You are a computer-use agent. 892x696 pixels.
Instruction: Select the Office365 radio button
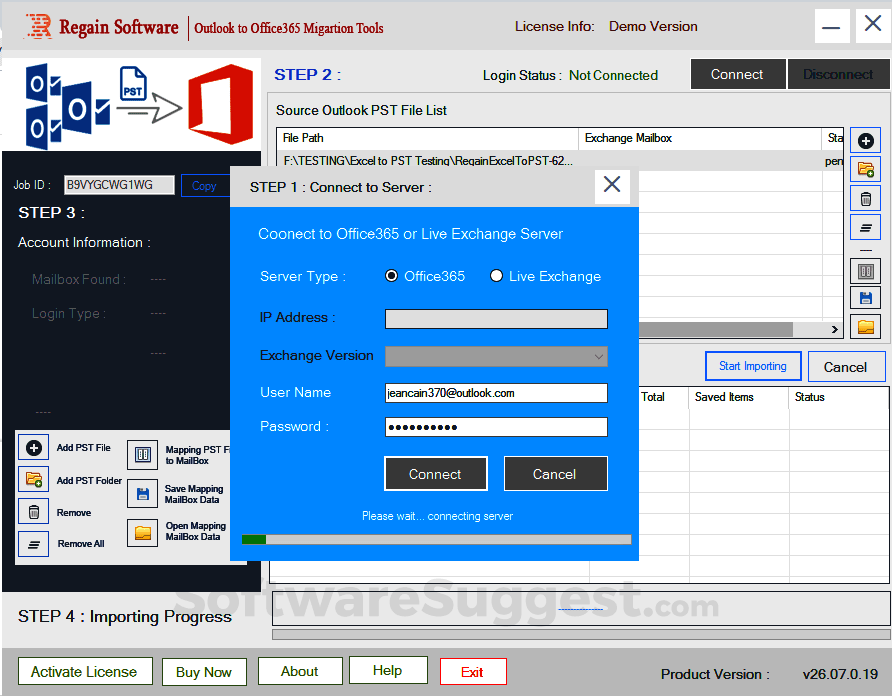tap(392, 276)
